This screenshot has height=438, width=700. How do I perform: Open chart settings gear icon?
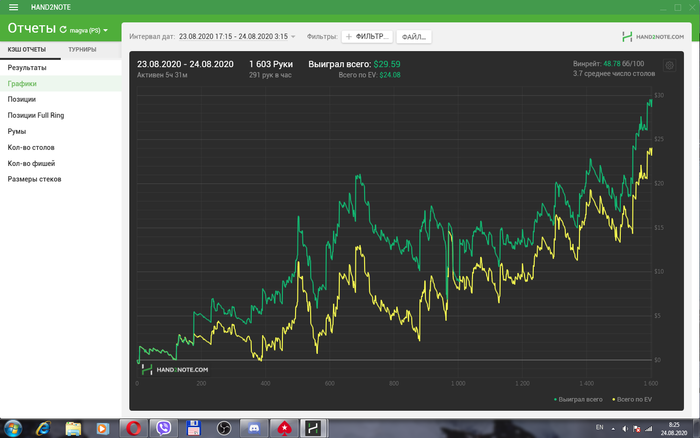pyautogui.click(x=670, y=66)
